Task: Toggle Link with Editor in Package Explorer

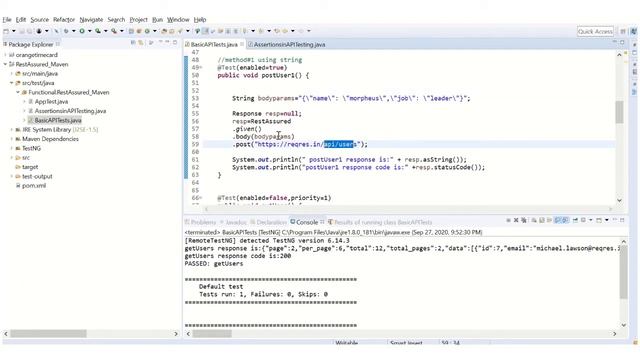Action: (141, 42)
